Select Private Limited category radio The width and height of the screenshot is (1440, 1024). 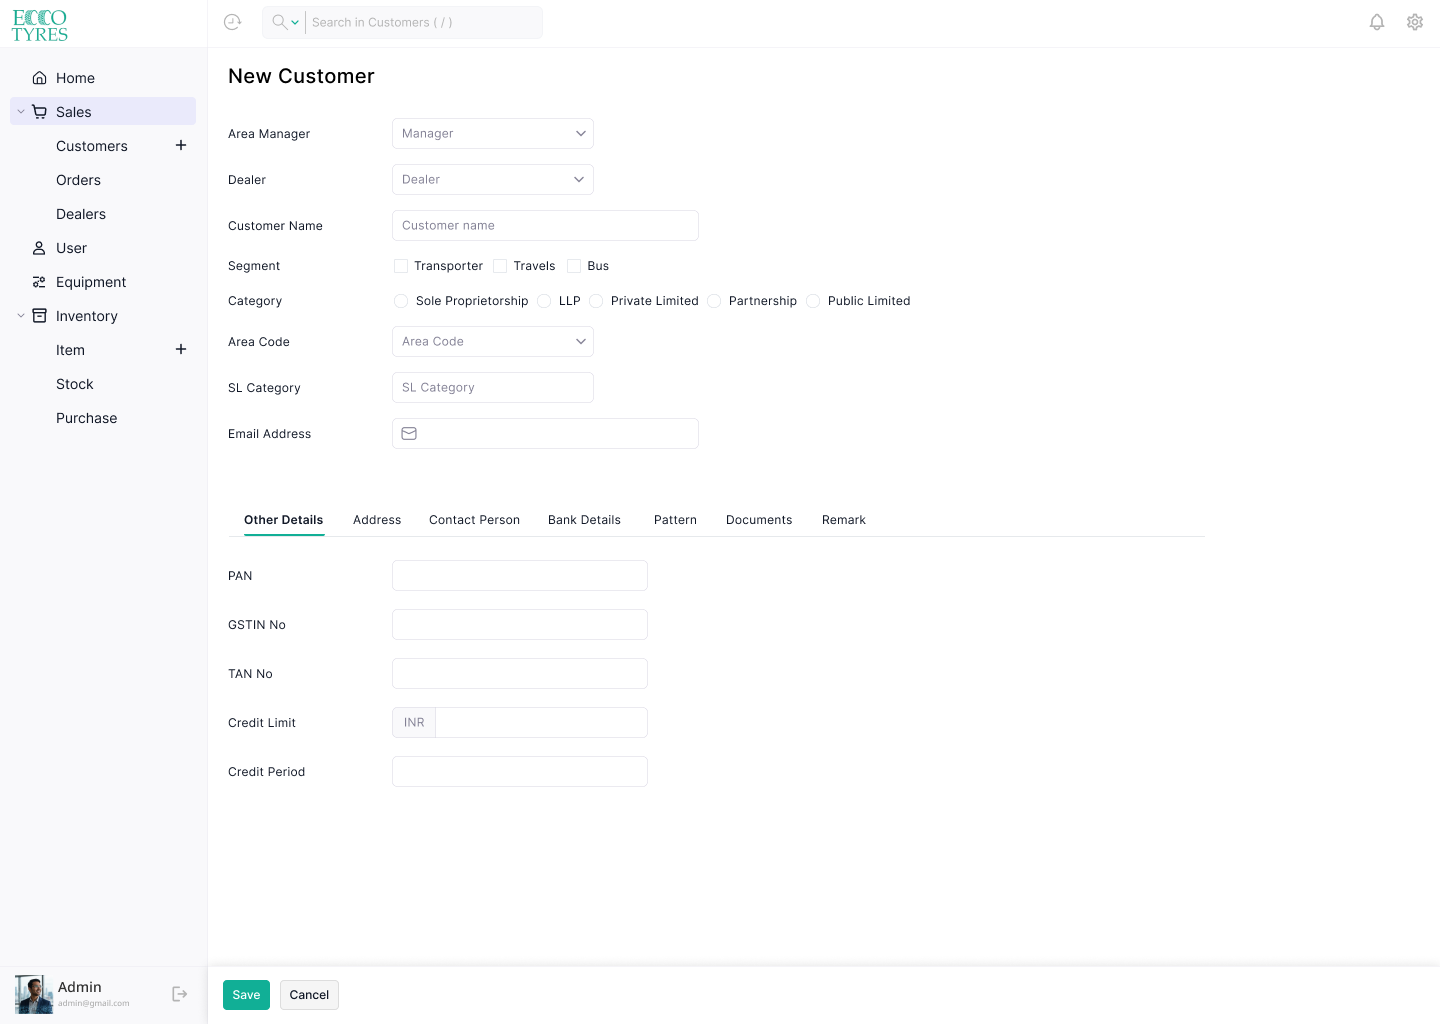pos(596,301)
